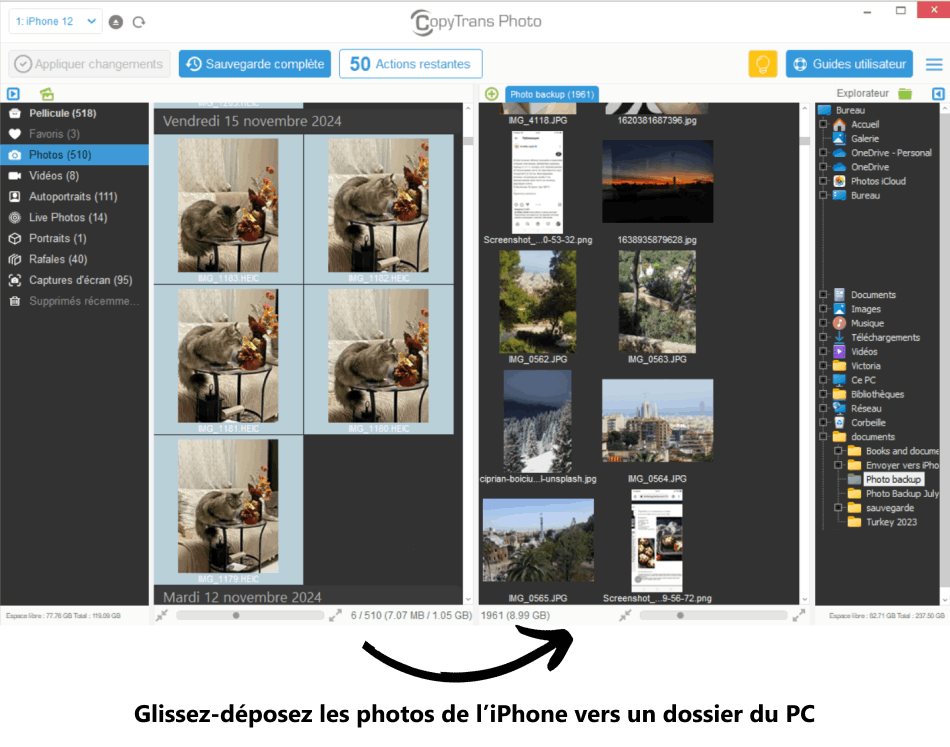
Task: Collapse the Explorateur panel with the blue arrow
Action: click(x=938, y=94)
